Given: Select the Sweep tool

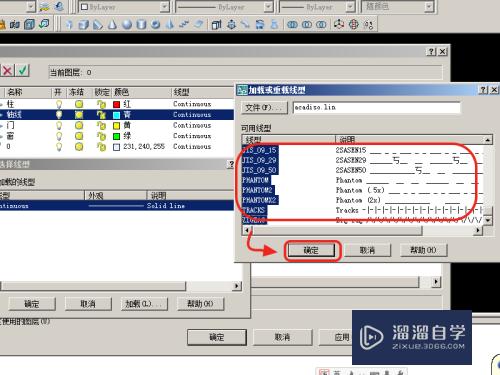Looking at the screenshot, I should pos(246,24).
